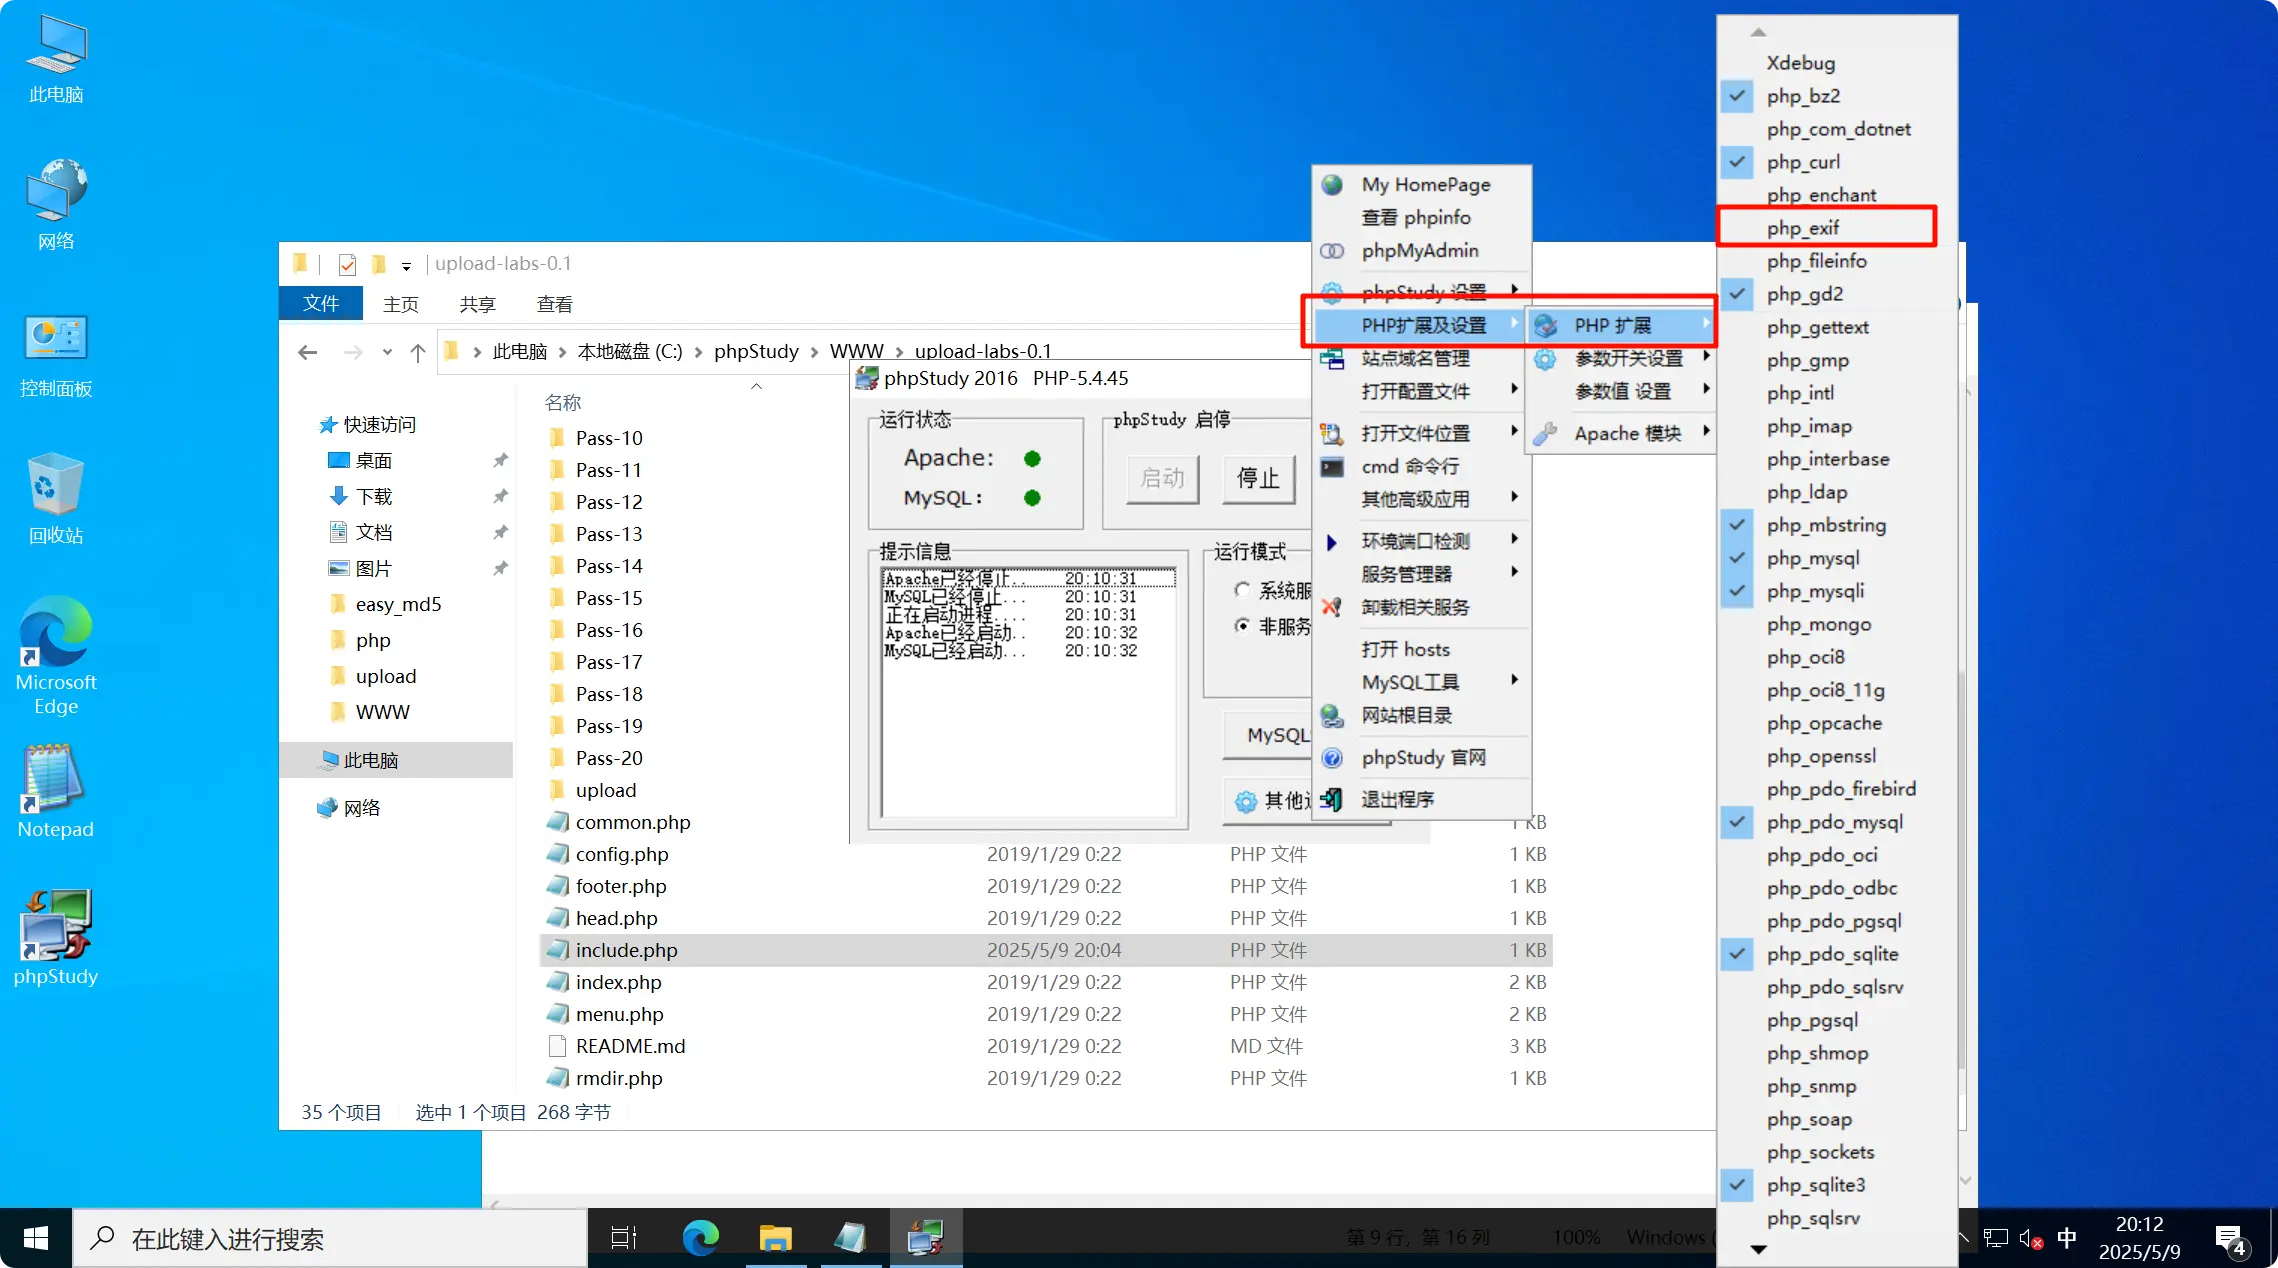Viewport: 2278px width, 1268px height.
Task: Choose 打开 hosts menu item
Action: click(1421, 649)
